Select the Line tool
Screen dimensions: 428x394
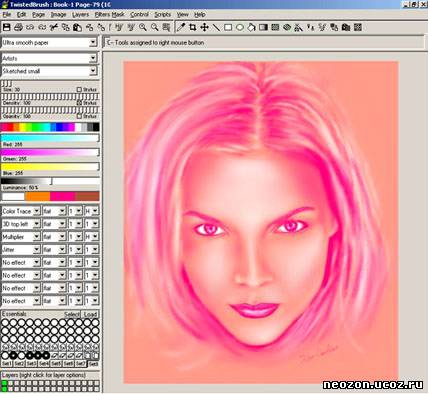pyautogui.click(x=216, y=27)
